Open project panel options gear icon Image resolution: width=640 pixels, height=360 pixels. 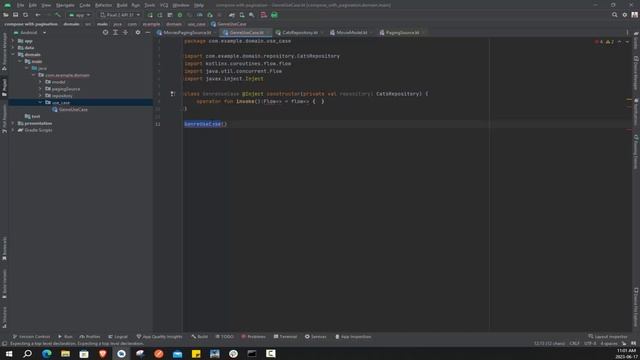[138, 32]
